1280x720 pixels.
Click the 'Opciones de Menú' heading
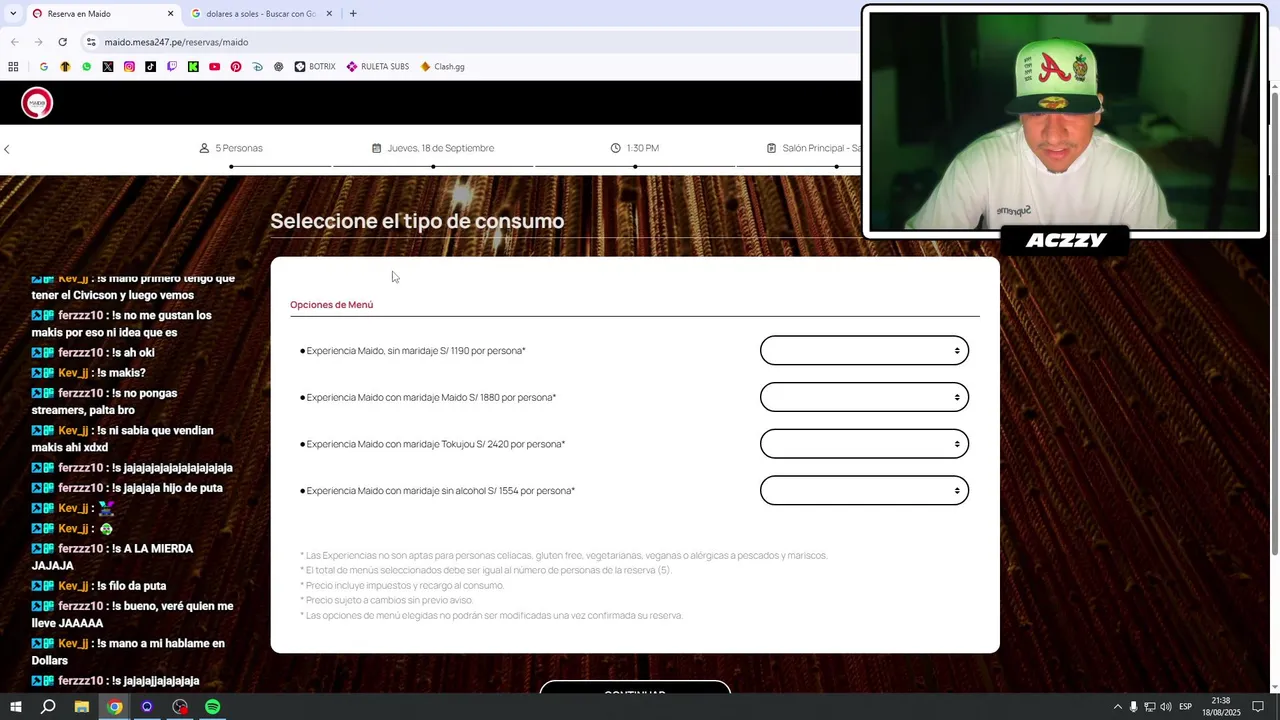pyautogui.click(x=331, y=305)
